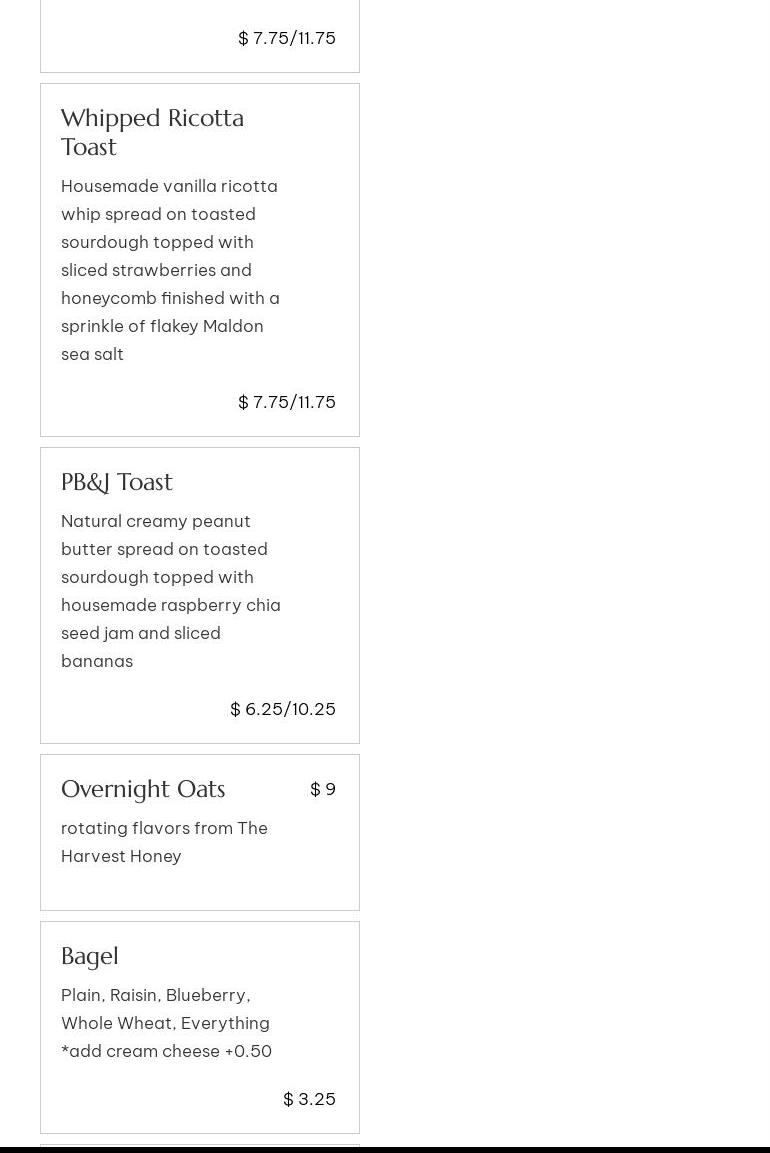Click 'rotating flavors from The' description
The height and width of the screenshot is (1153, 770).
point(164,828)
